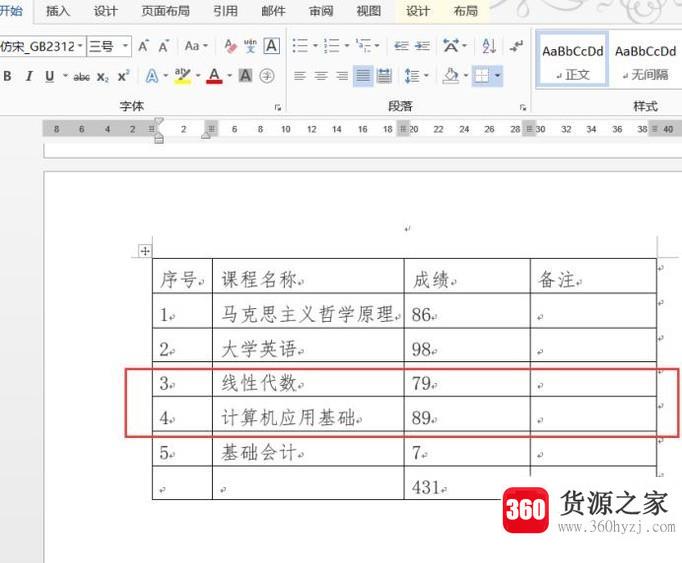Apply the 正文 style
The image size is (682, 563).
click(x=572, y=60)
